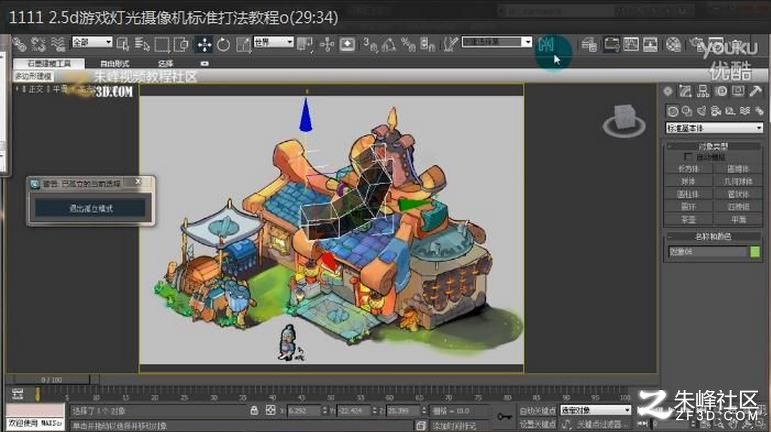Image resolution: width=771 pixels, height=432 pixels.
Task: Select the Cameras category icon
Action: [716, 111]
